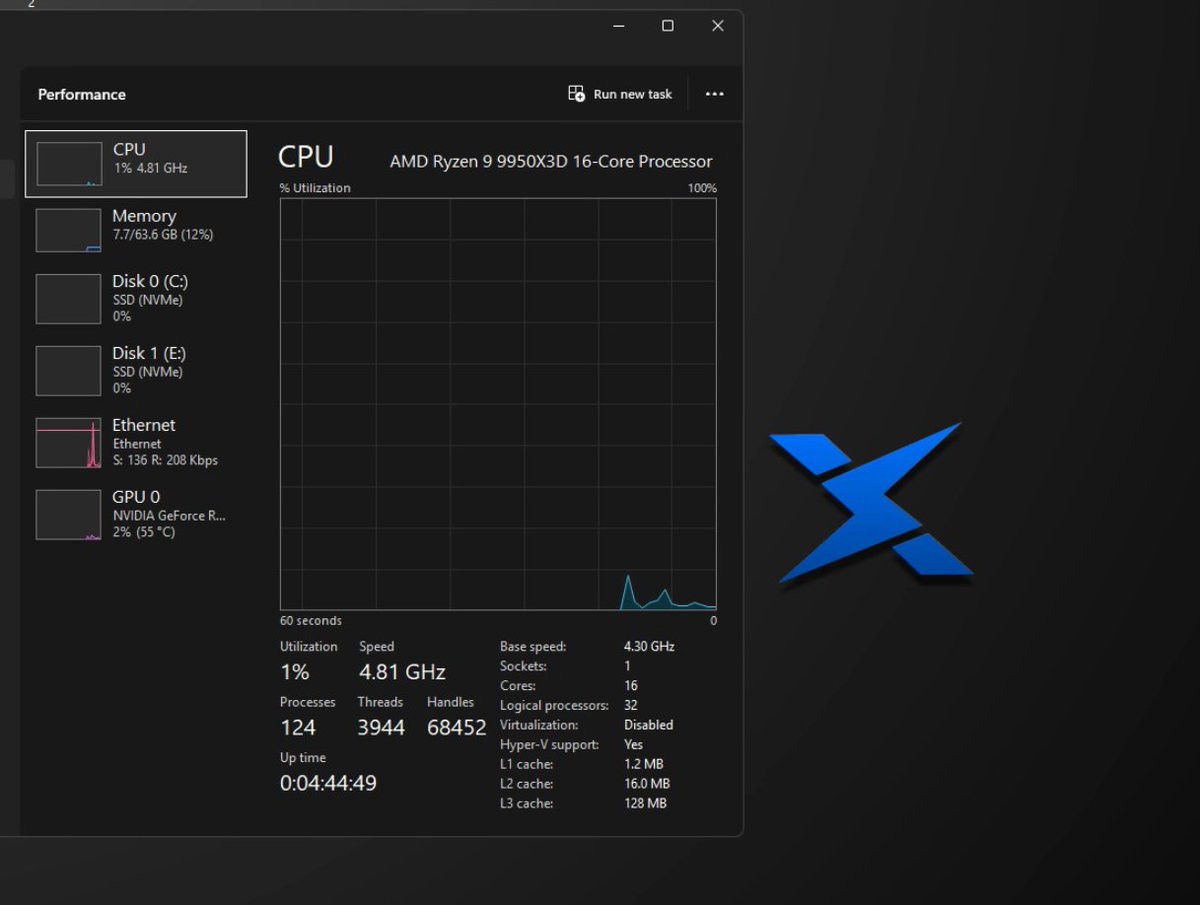Select the CPU performance entry
1200x905 pixels.
coord(136,164)
